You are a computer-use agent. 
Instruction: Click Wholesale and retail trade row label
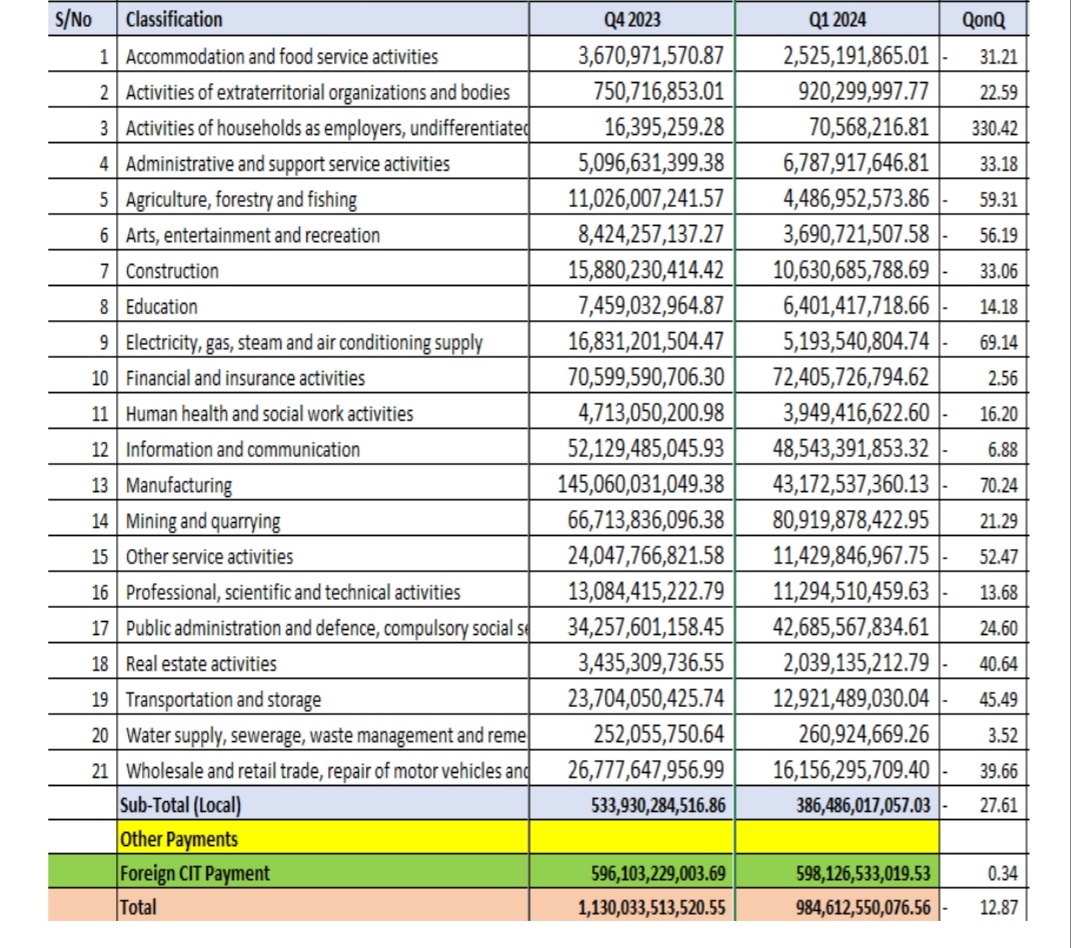[326, 770]
